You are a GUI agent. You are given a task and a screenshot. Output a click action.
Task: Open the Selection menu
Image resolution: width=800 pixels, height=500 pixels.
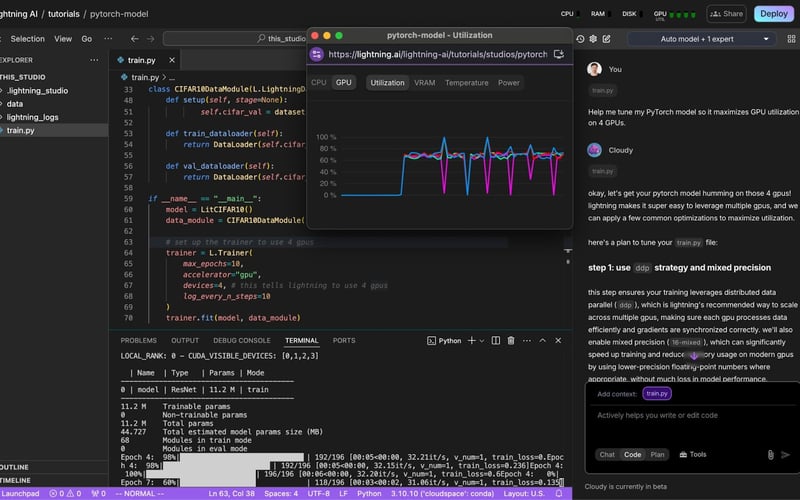[x=28, y=39]
